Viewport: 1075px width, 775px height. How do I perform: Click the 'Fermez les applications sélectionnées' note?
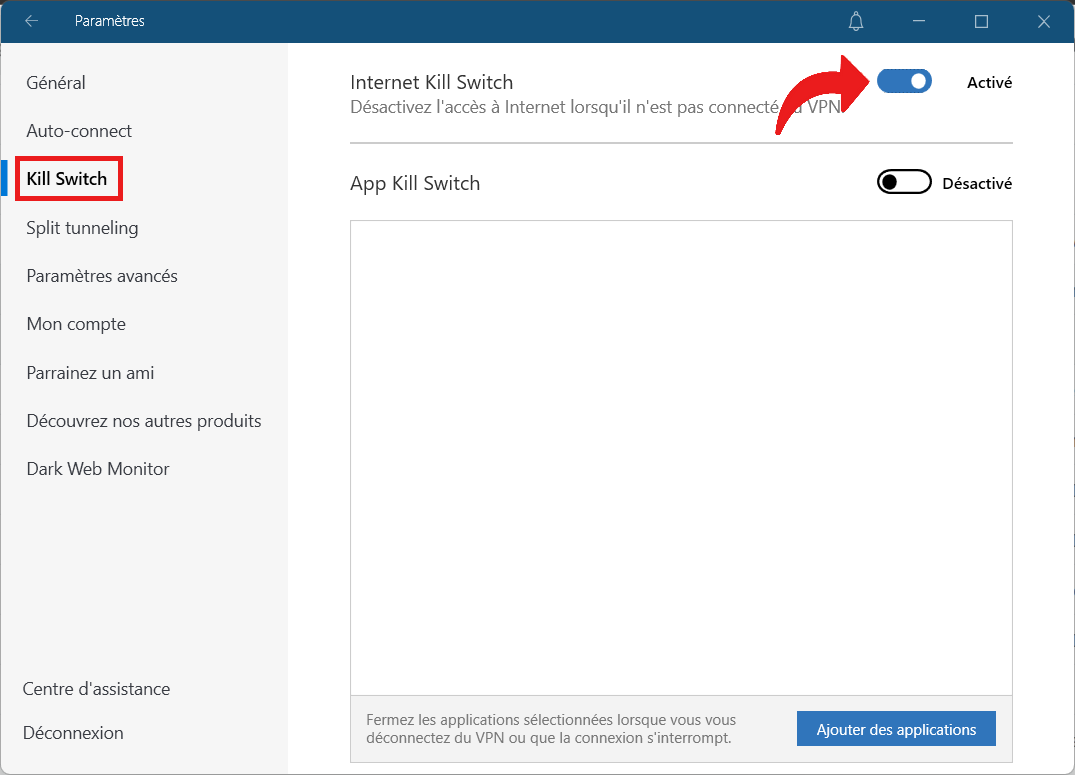pyautogui.click(x=551, y=728)
